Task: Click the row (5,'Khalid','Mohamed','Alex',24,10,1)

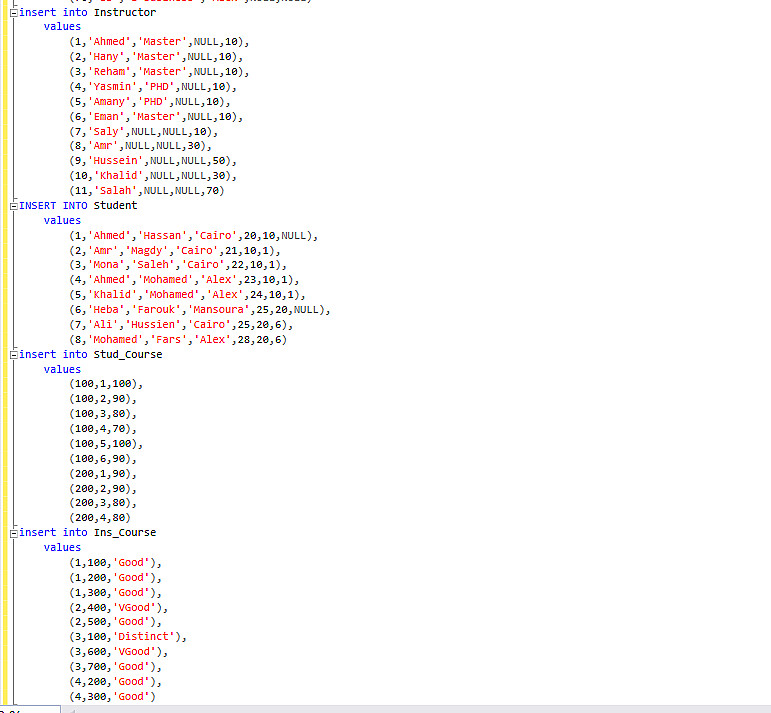Action: point(187,295)
